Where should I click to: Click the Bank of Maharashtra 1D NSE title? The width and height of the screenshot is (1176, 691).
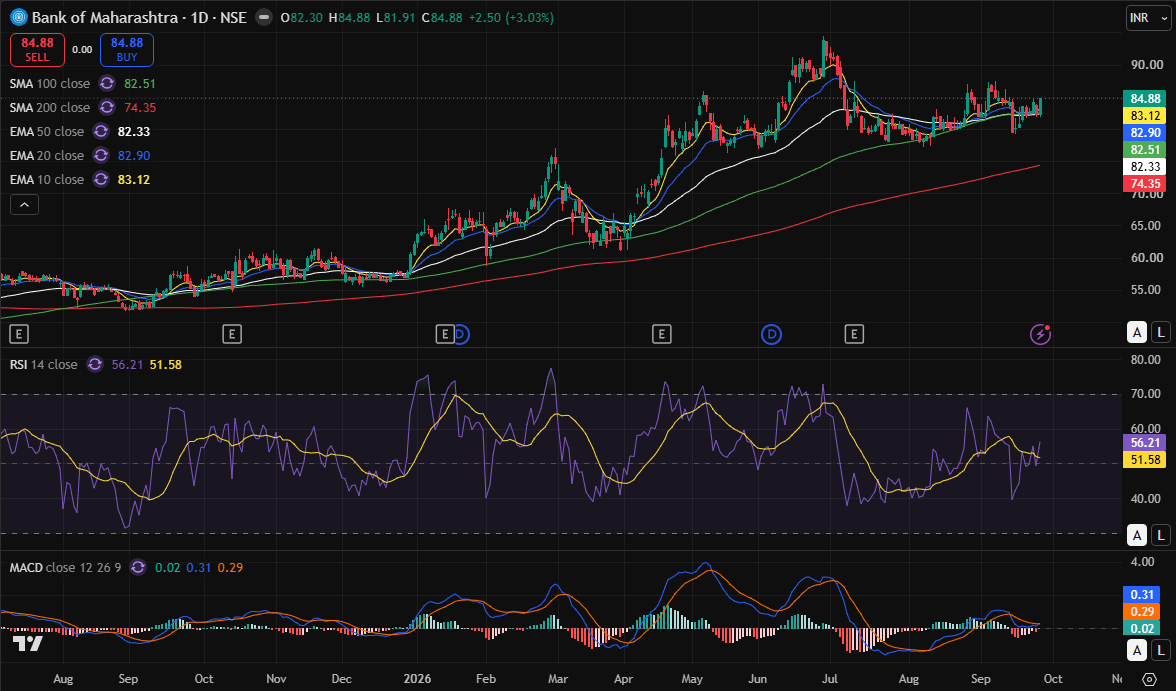pyautogui.click(x=139, y=17)
